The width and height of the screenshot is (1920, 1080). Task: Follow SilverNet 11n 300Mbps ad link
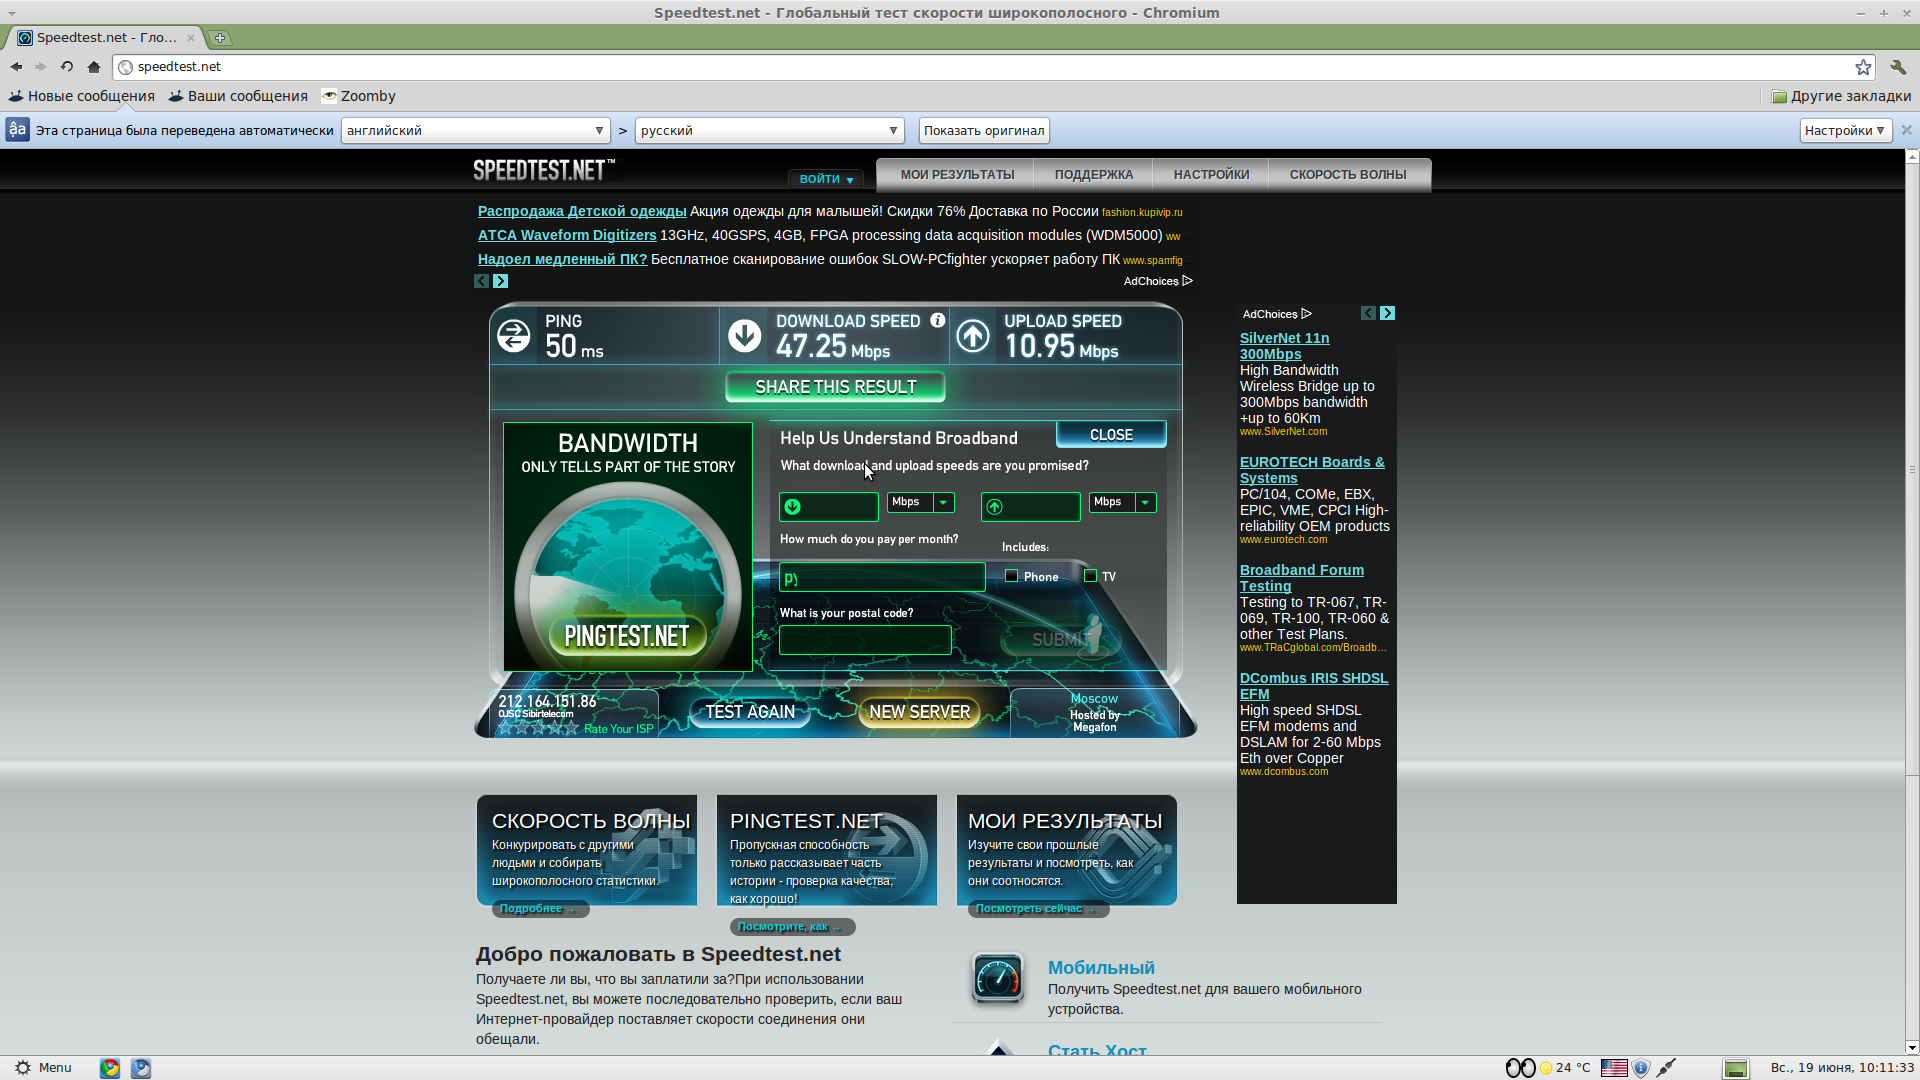(x=1284, y=346)
